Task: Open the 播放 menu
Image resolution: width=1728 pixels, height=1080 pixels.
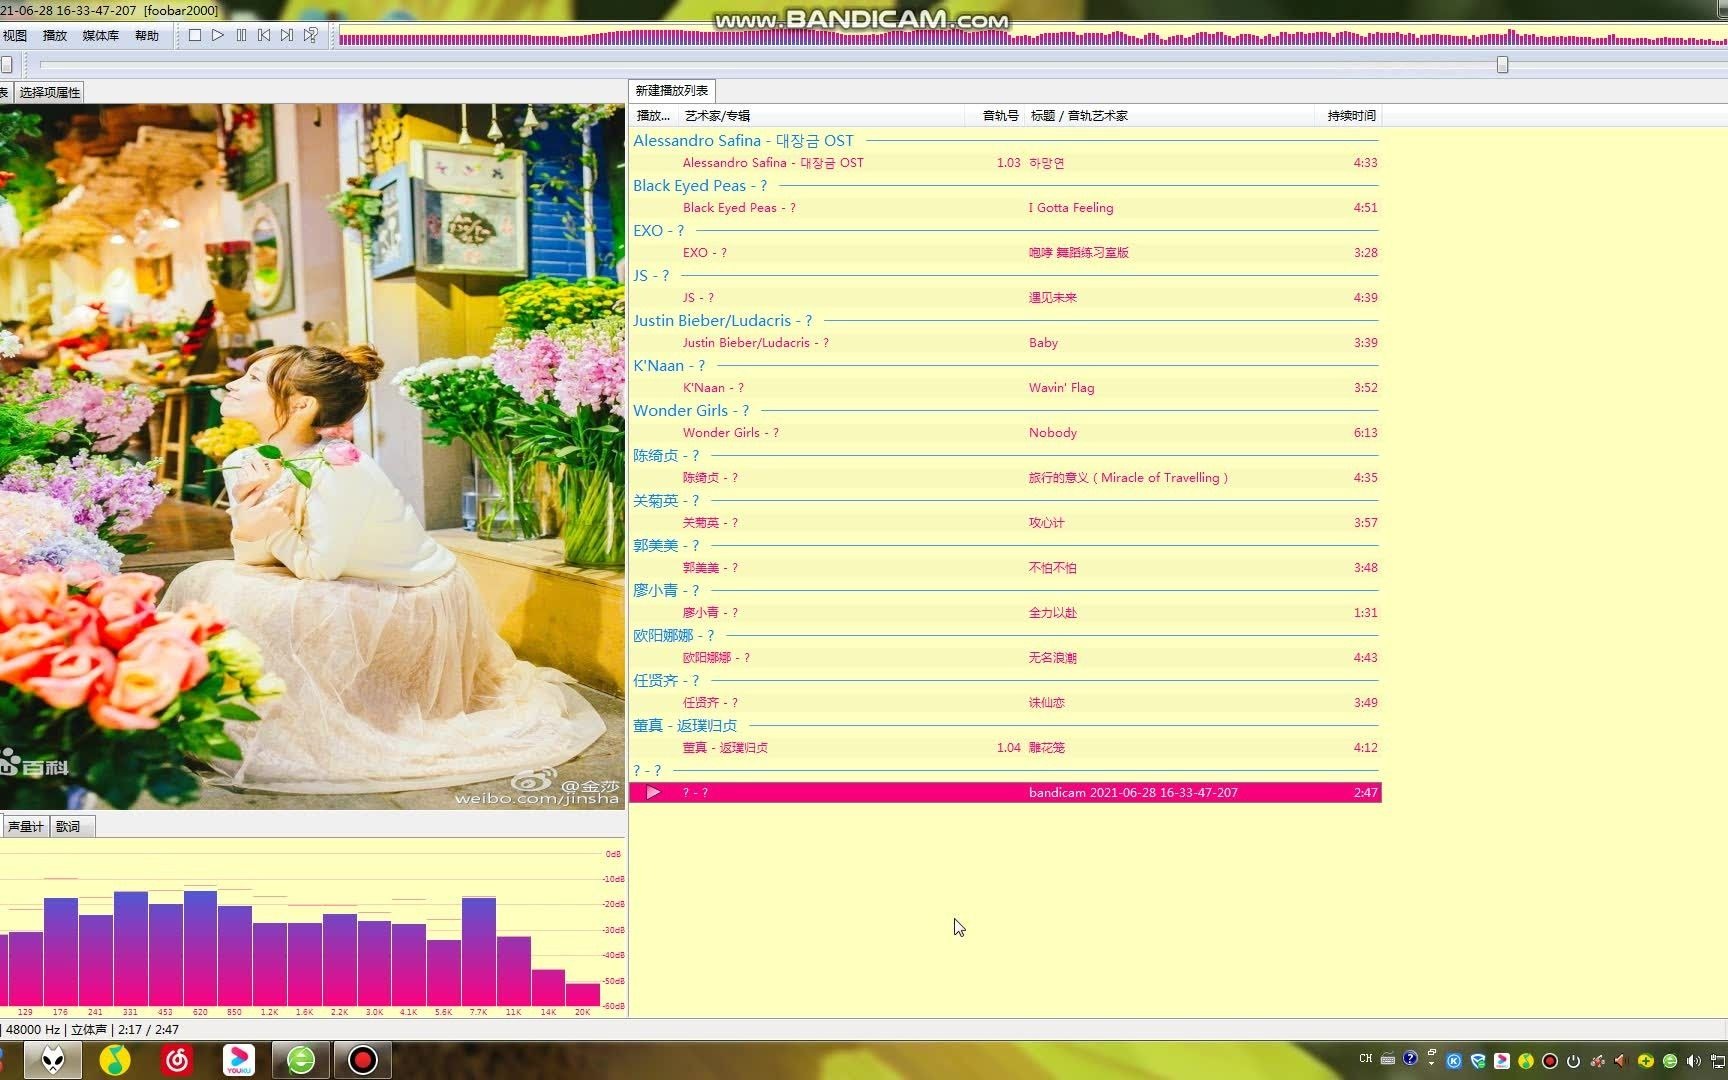Action: (x=55, y=35)
